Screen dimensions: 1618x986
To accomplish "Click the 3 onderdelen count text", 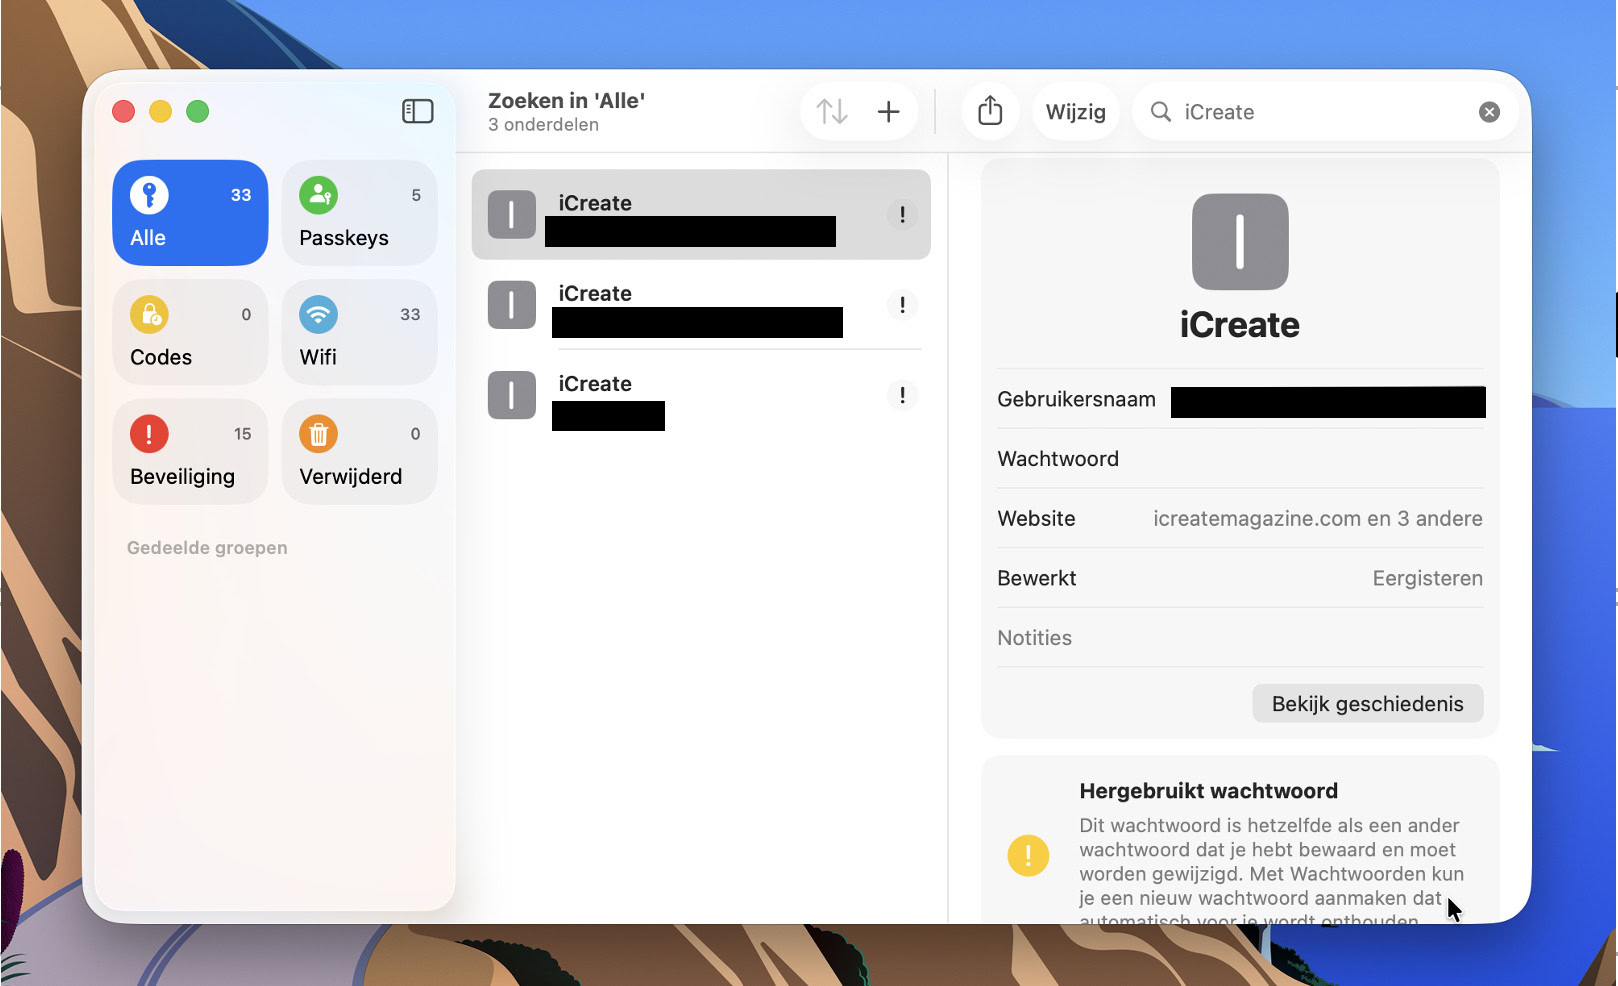I will pyautogui.click(x=543, y=125).
